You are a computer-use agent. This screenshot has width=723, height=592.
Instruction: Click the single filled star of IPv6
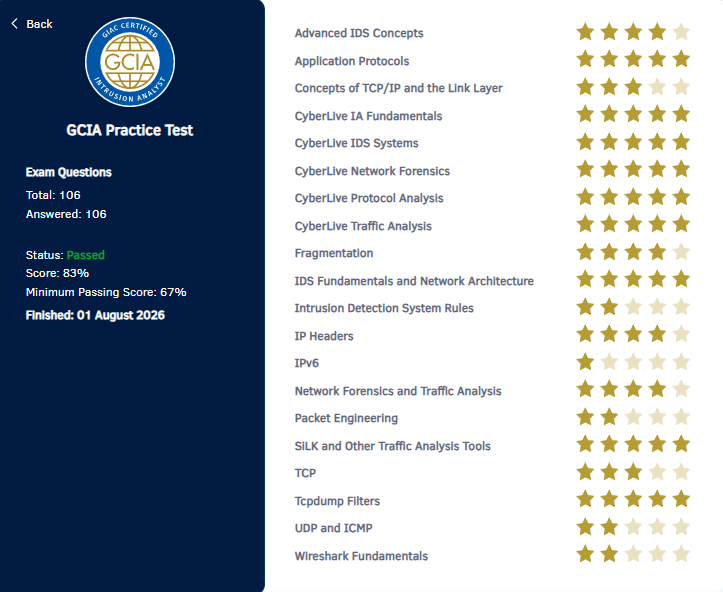point(586,362)
